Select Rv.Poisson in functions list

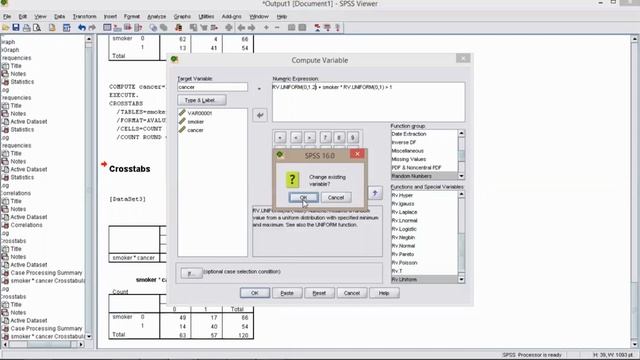tap(404, 262)
